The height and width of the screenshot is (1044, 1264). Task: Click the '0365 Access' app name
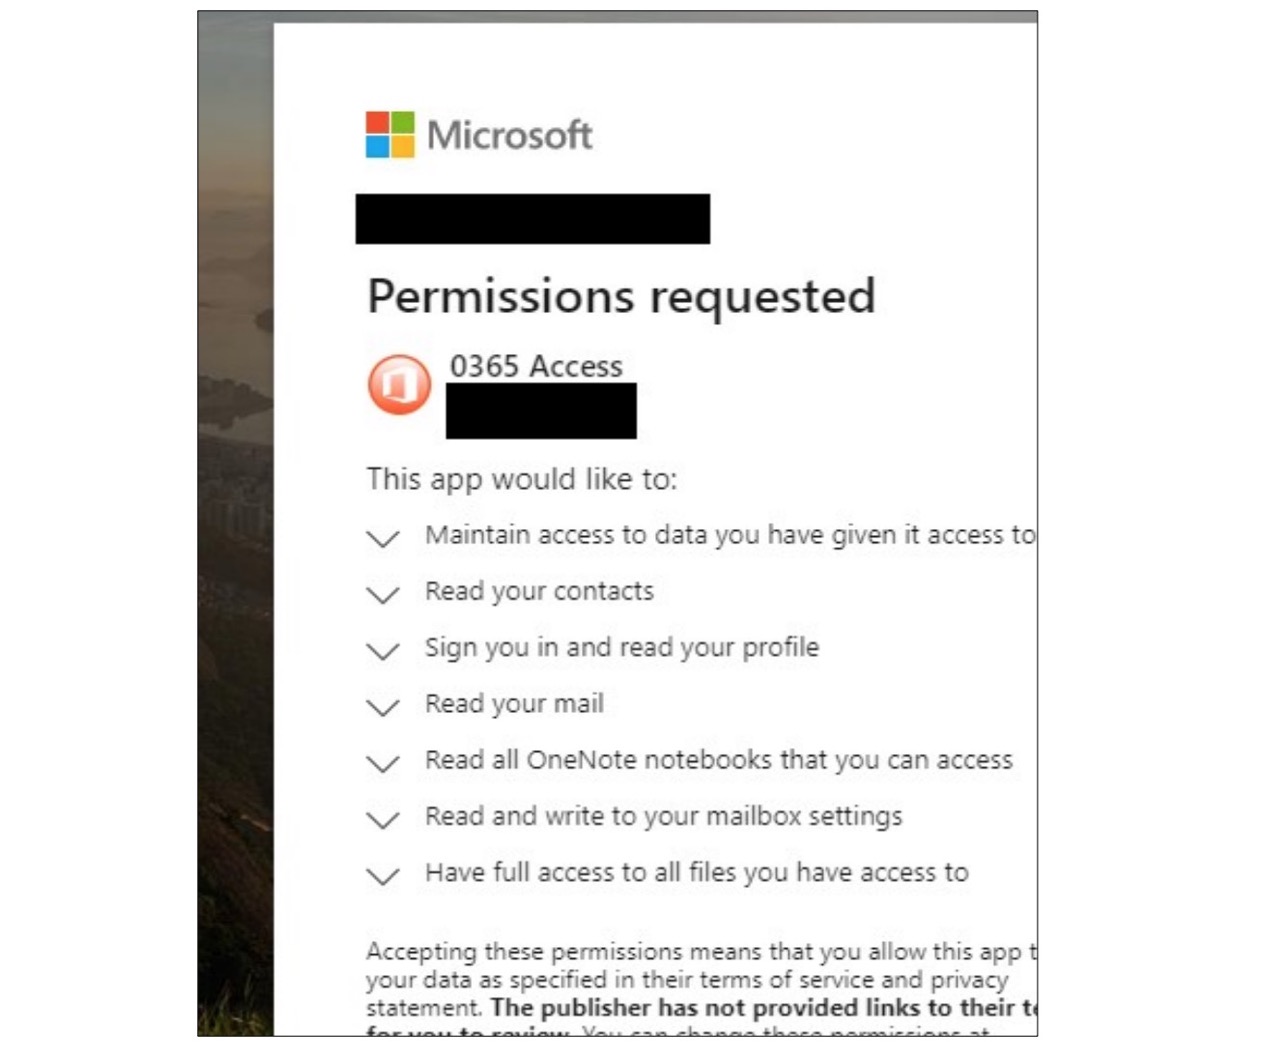(536, 366)
